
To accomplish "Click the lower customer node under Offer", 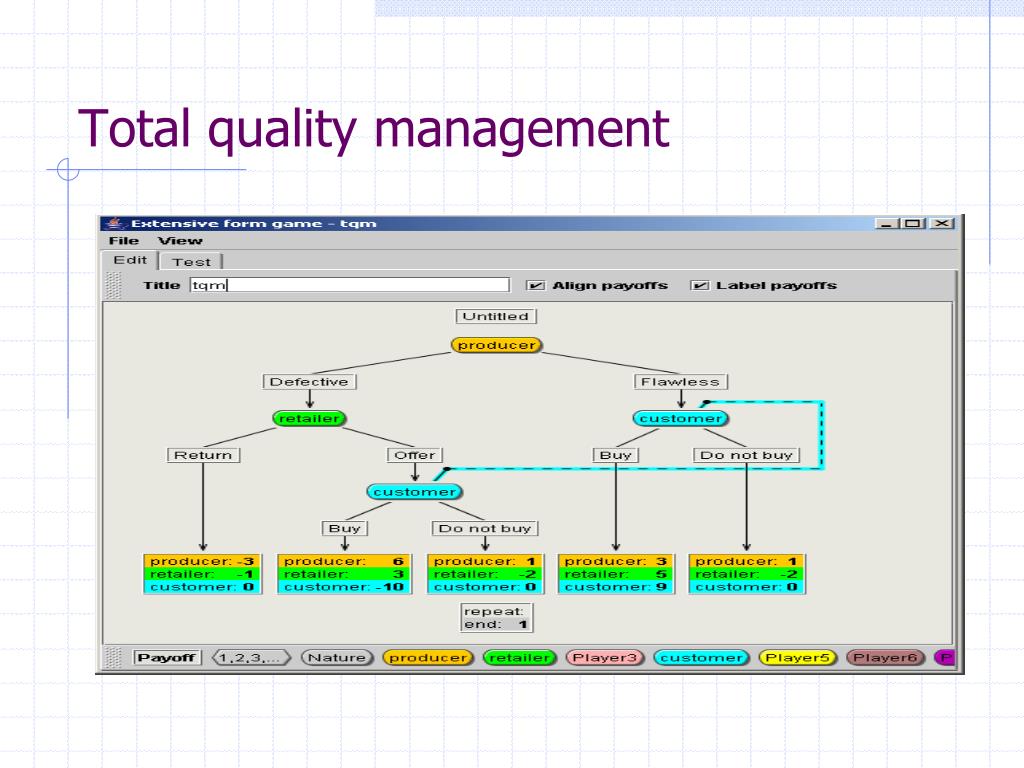I will [414, 492].
